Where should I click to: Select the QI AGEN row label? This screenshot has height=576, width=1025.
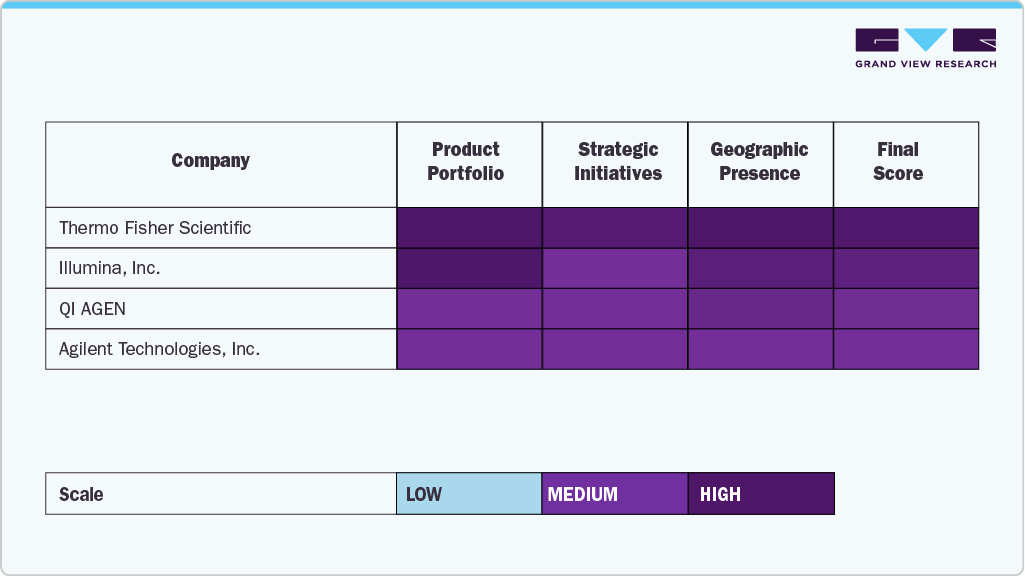(x=92, y=309)
